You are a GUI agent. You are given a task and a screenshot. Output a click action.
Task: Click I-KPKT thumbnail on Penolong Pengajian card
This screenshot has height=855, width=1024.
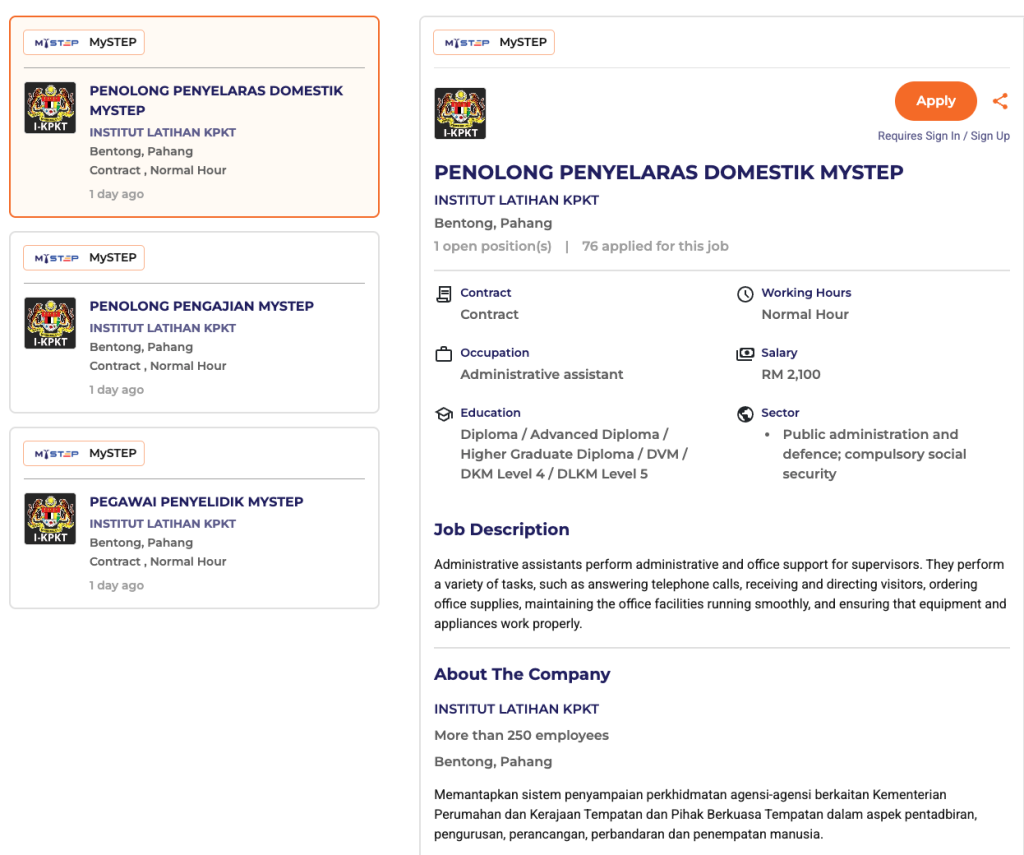point(50,323)
